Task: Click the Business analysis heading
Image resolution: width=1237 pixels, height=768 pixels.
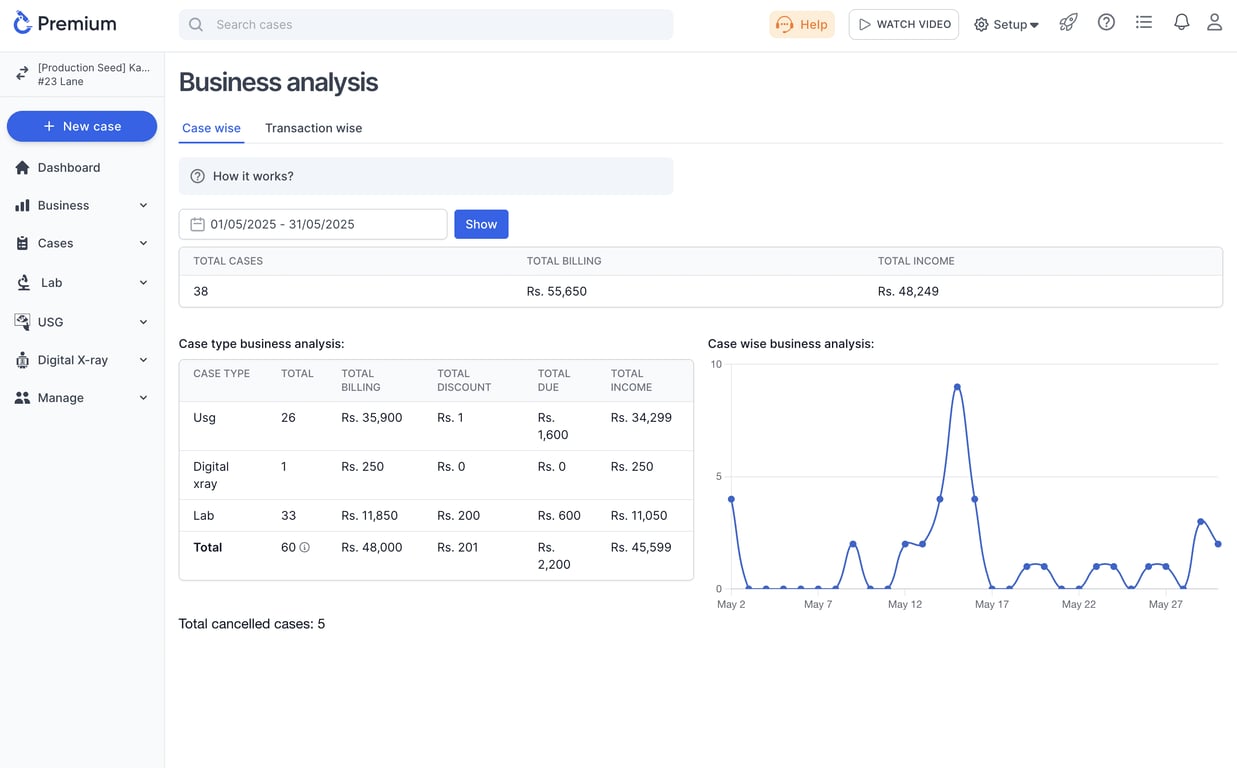Action: point(278,82)
